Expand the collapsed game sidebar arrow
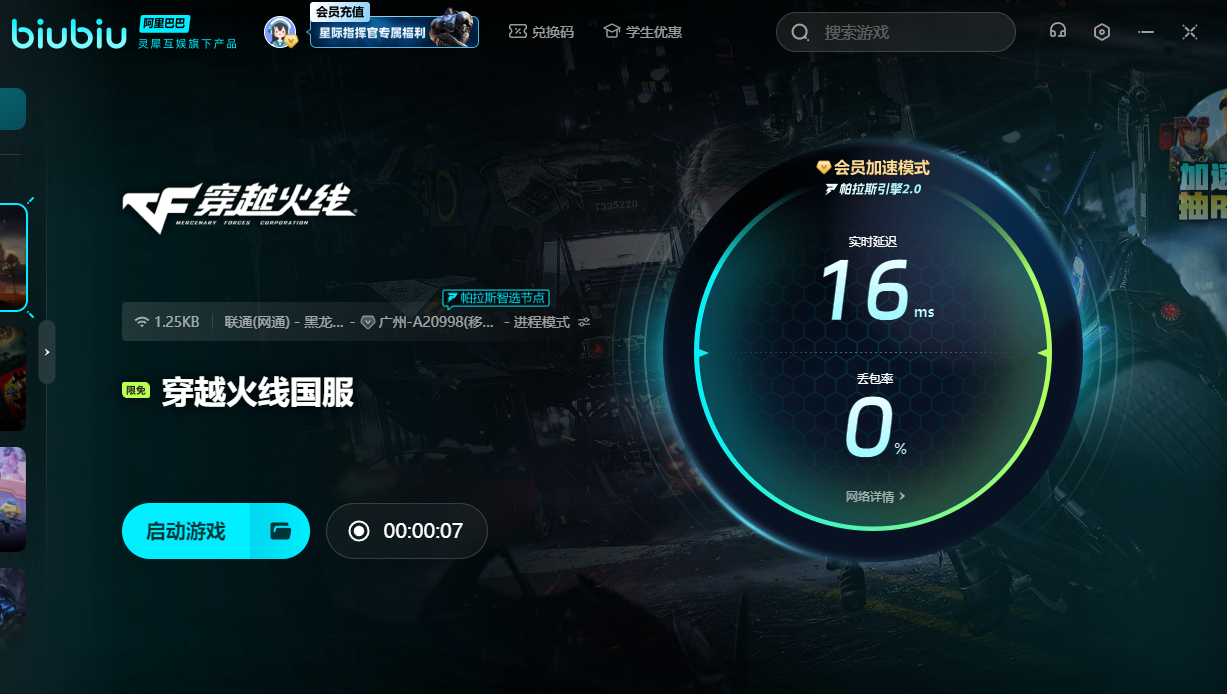1227x694 pixels. [47, 352]
